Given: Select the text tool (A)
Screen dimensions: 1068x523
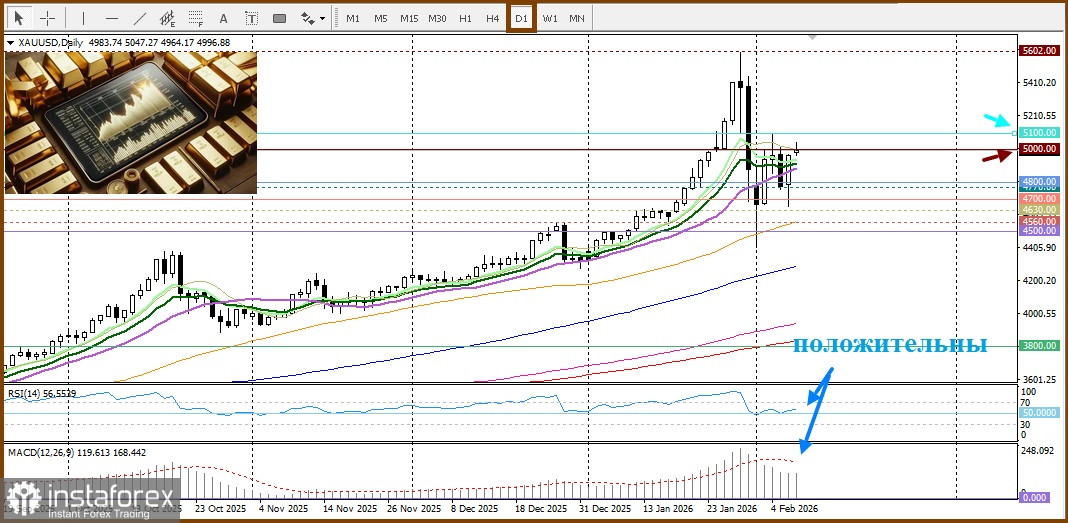Looking at the screenshot, I should 224,18.
